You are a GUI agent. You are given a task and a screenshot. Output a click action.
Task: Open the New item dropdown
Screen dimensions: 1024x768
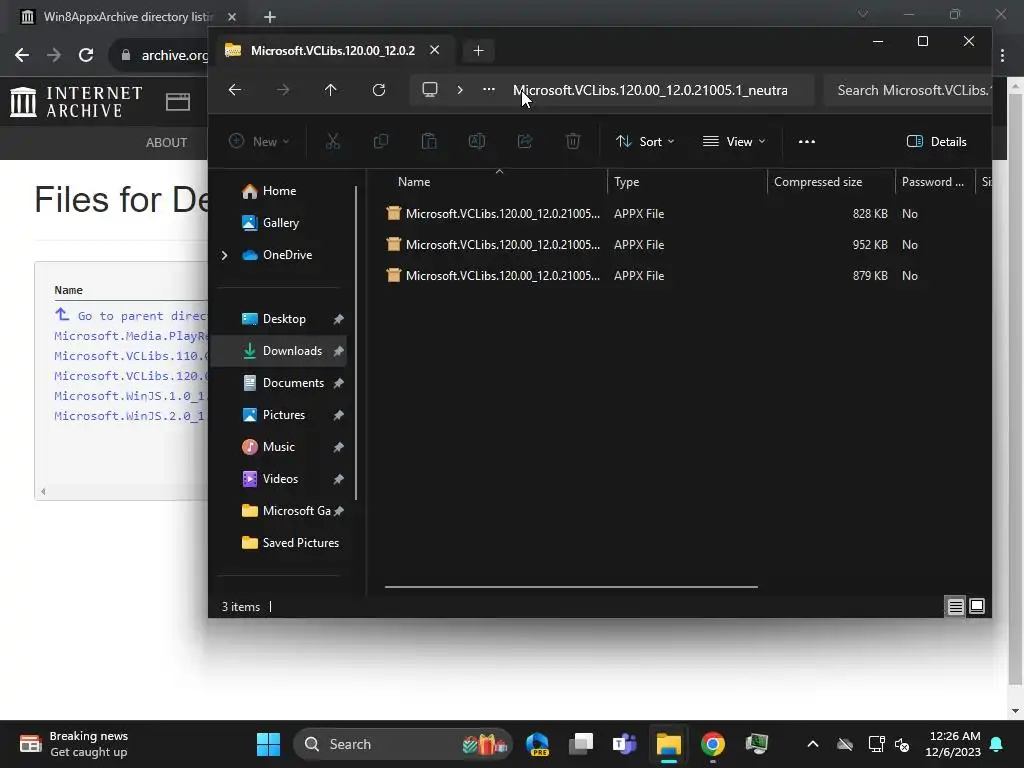[x=259, y=141]
